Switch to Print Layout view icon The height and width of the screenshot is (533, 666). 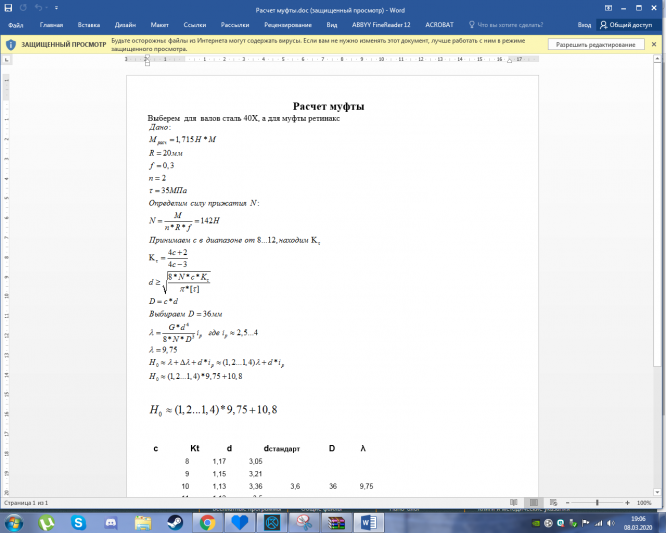coord(533,502)
